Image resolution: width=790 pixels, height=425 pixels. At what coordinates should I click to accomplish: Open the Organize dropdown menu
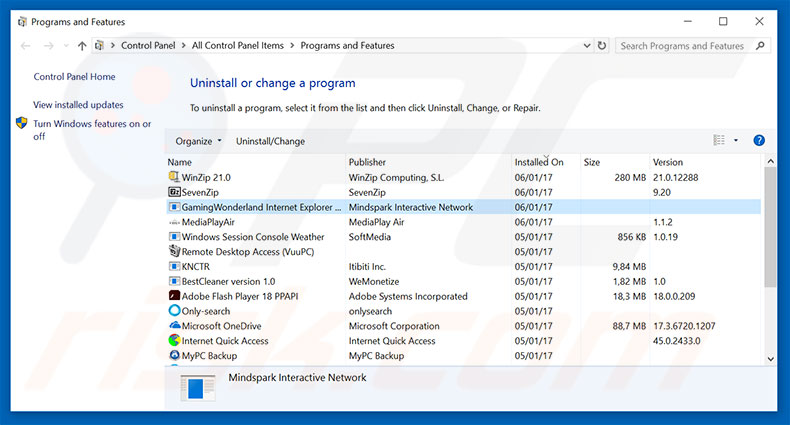198,141
